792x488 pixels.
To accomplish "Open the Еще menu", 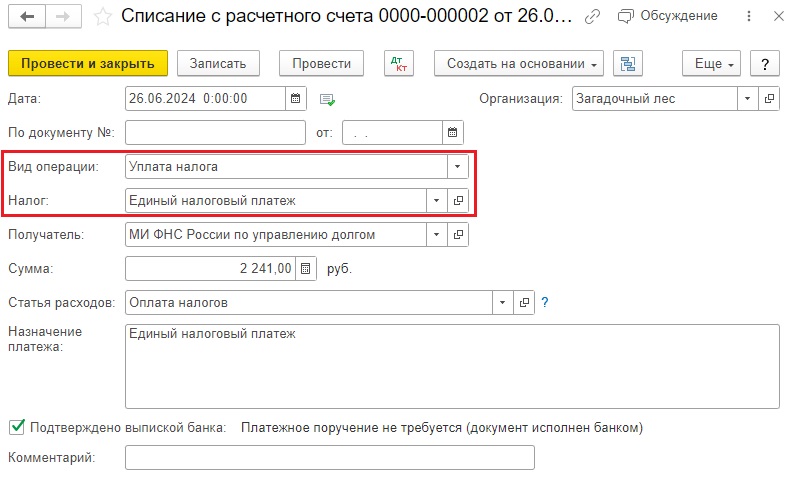I will pyautogui.click(x=711, y=64).
